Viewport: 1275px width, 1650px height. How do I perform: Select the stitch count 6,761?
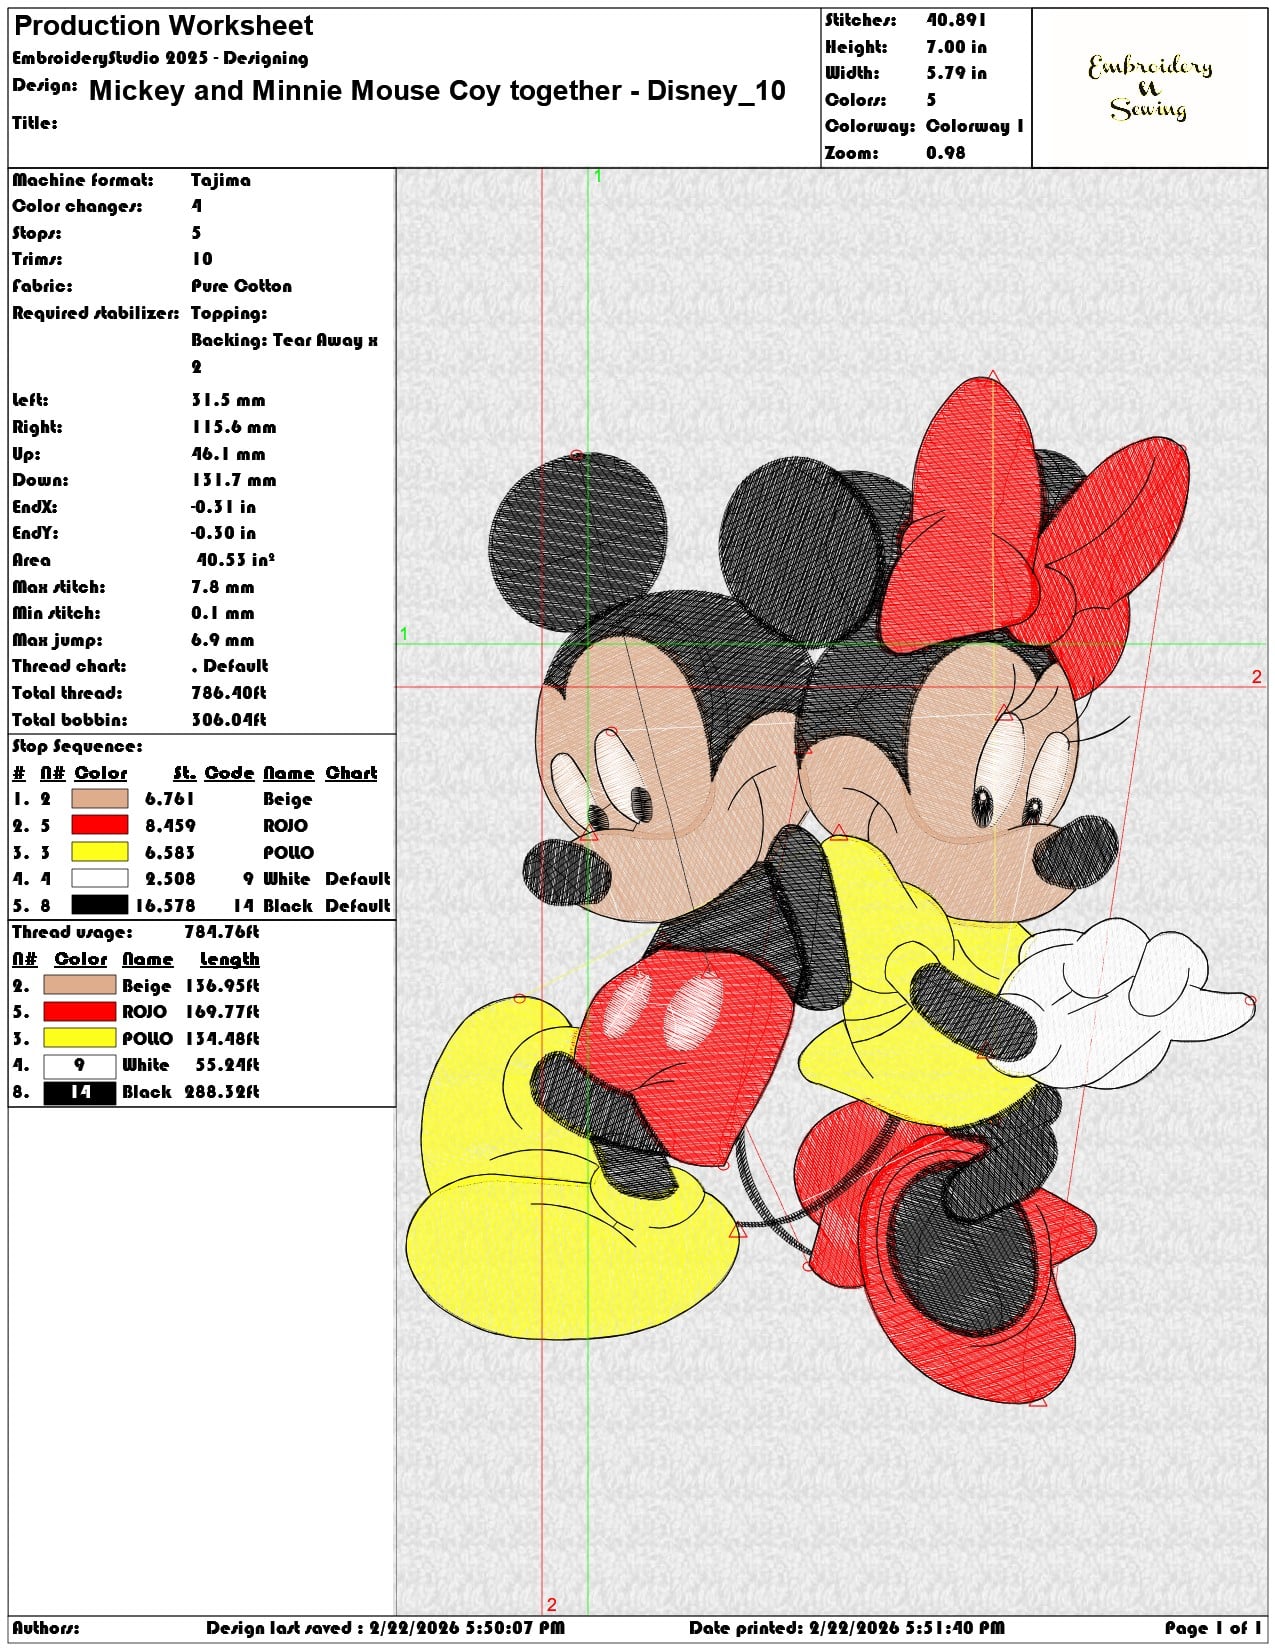click(170, 799)
